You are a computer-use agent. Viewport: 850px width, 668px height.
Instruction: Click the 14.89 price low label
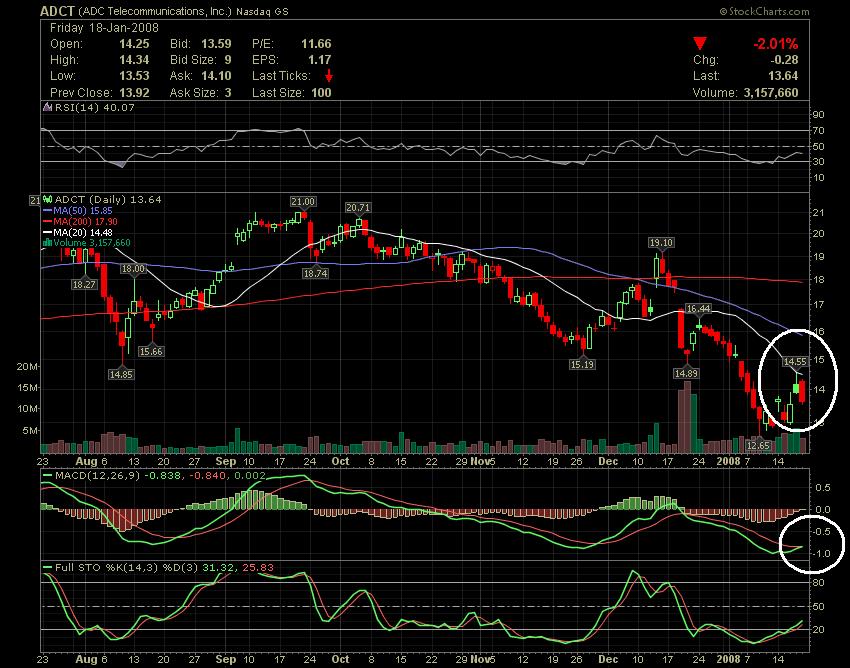686,373
